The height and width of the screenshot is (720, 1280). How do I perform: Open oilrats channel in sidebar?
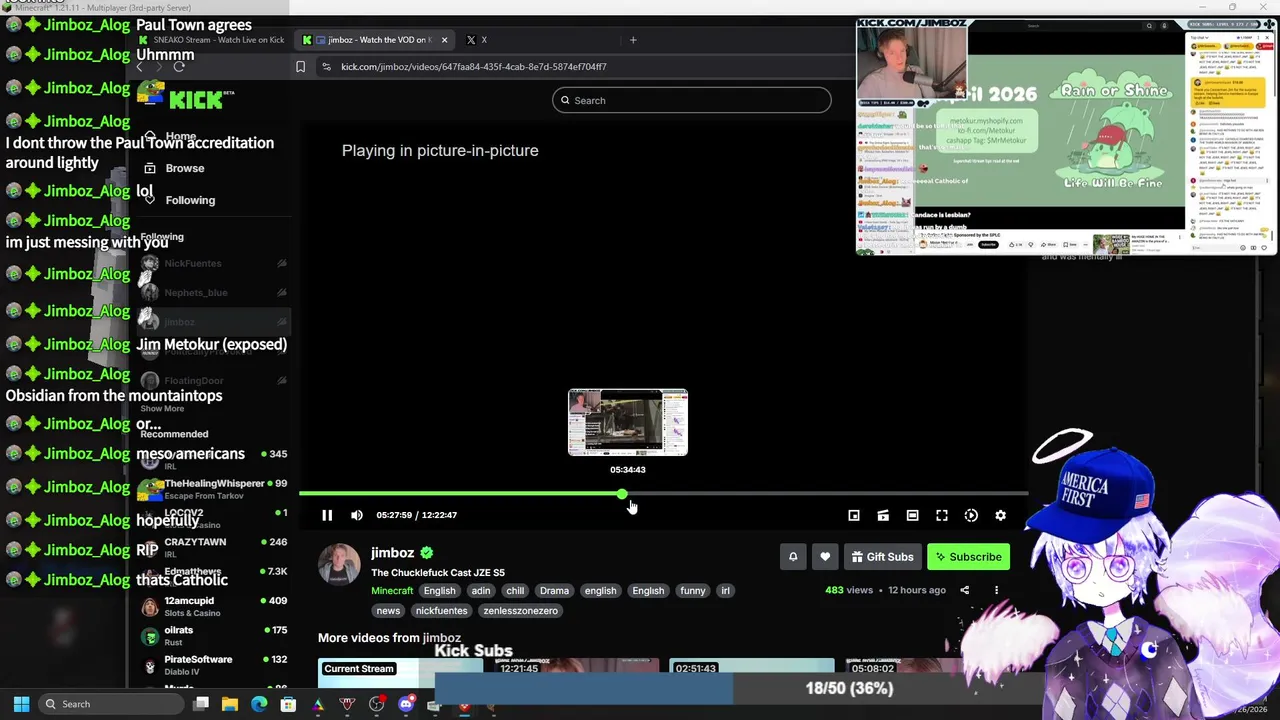coord(213,636)
